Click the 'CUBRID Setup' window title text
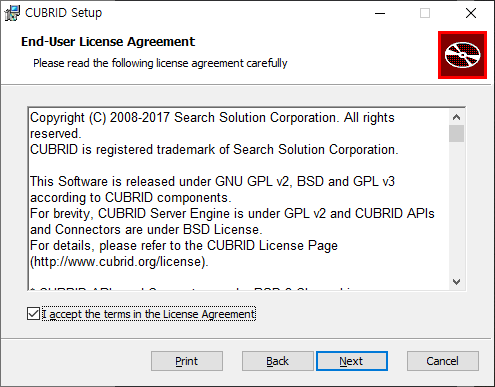Screen dimensions: 495x387 pyautogui.click(x=64, y=13)
